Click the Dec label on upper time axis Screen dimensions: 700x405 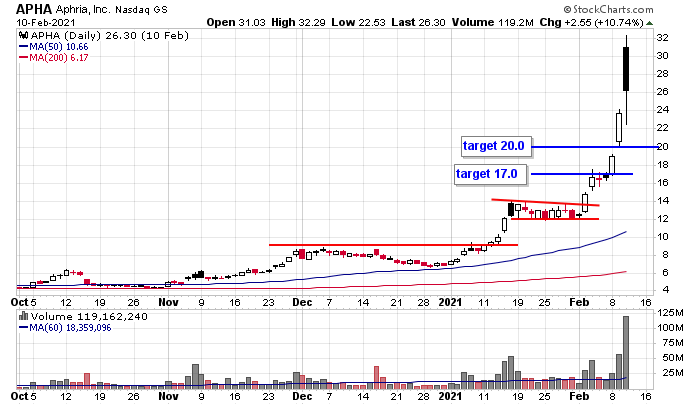coord(302,302)
